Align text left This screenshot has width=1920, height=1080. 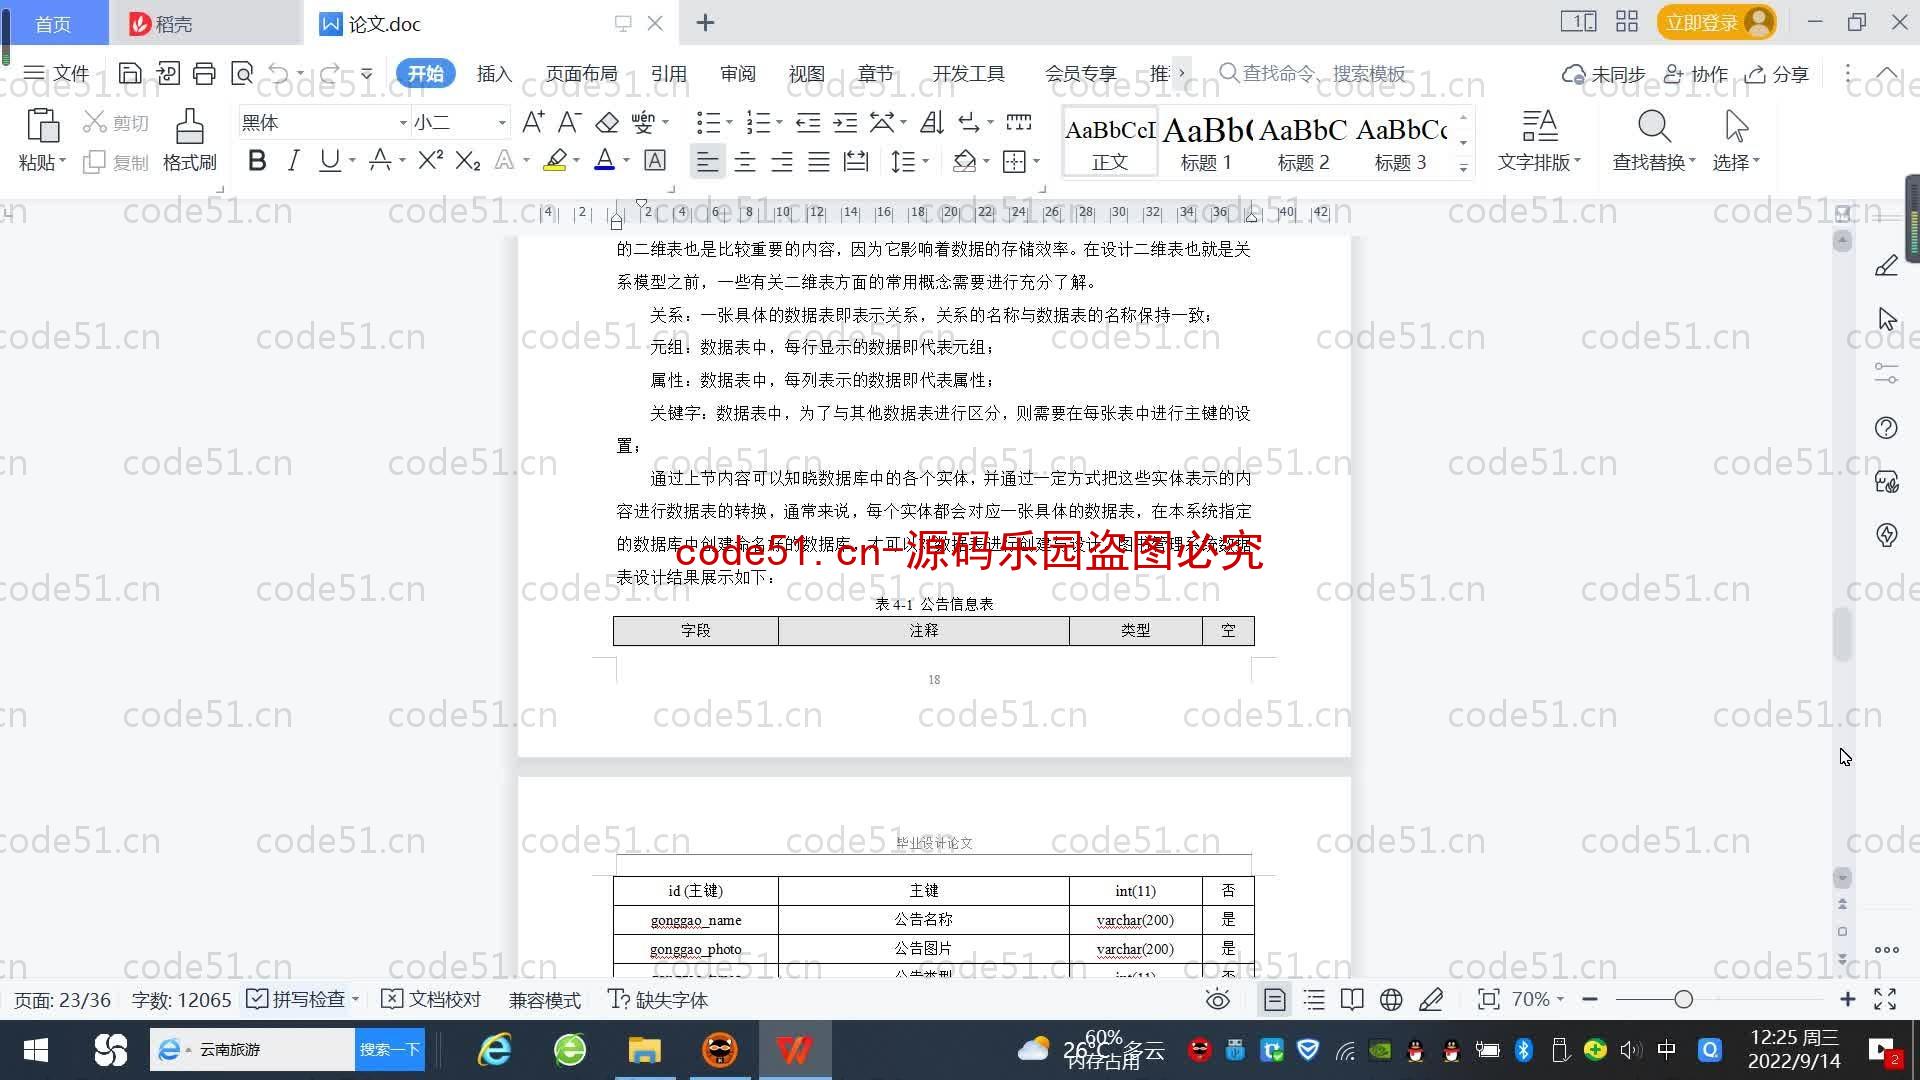point(707,161)
